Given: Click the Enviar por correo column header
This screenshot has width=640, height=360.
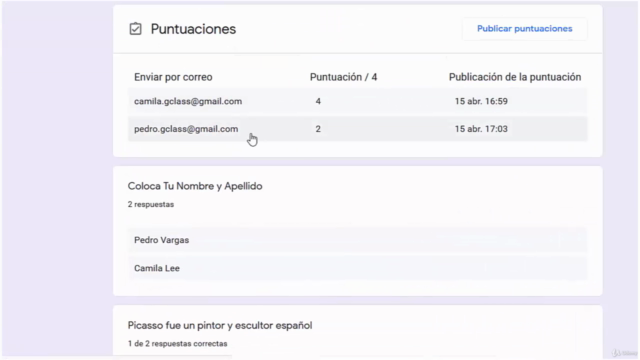Looking at the screenshot, I should tap(173, 77).
